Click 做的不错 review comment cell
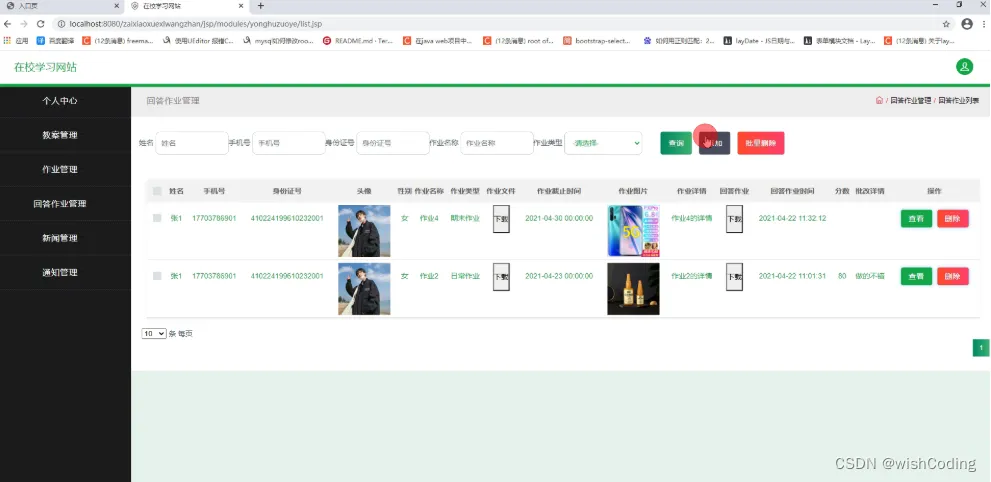Viewport: 991px width, 482px height. (x=870, y=276)
